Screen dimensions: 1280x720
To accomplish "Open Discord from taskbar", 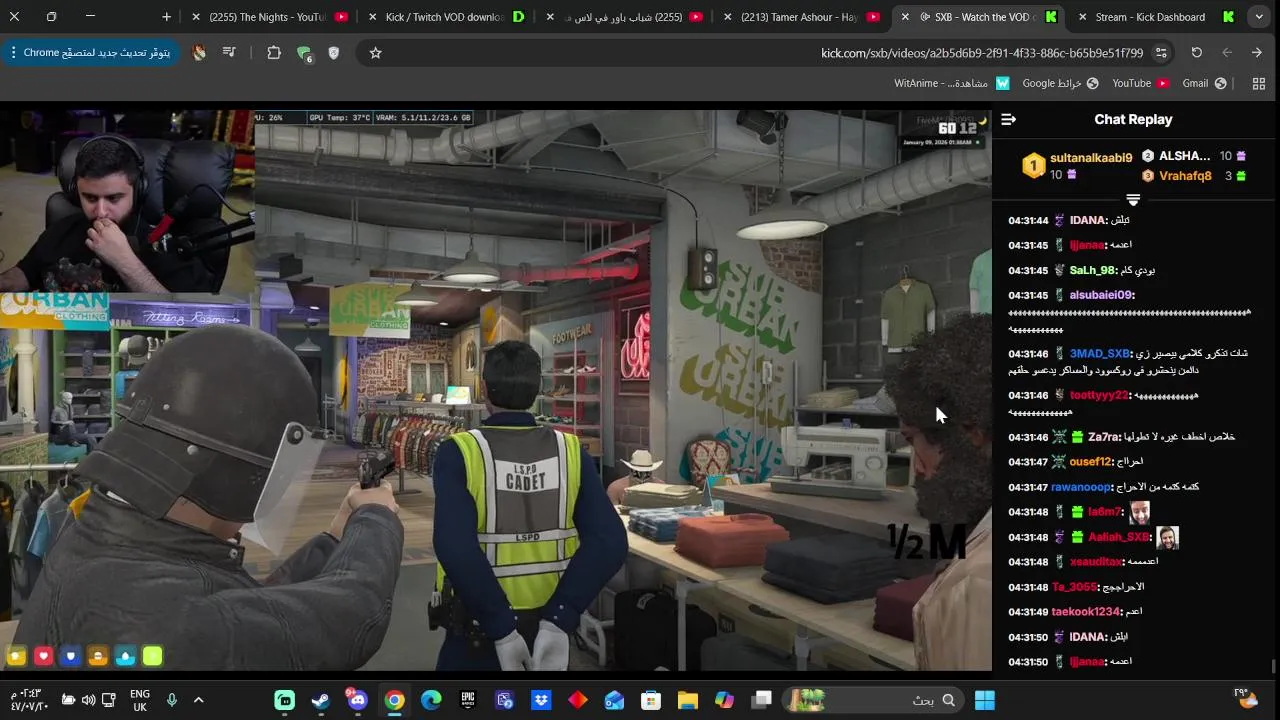I will [x=357, y=700].
